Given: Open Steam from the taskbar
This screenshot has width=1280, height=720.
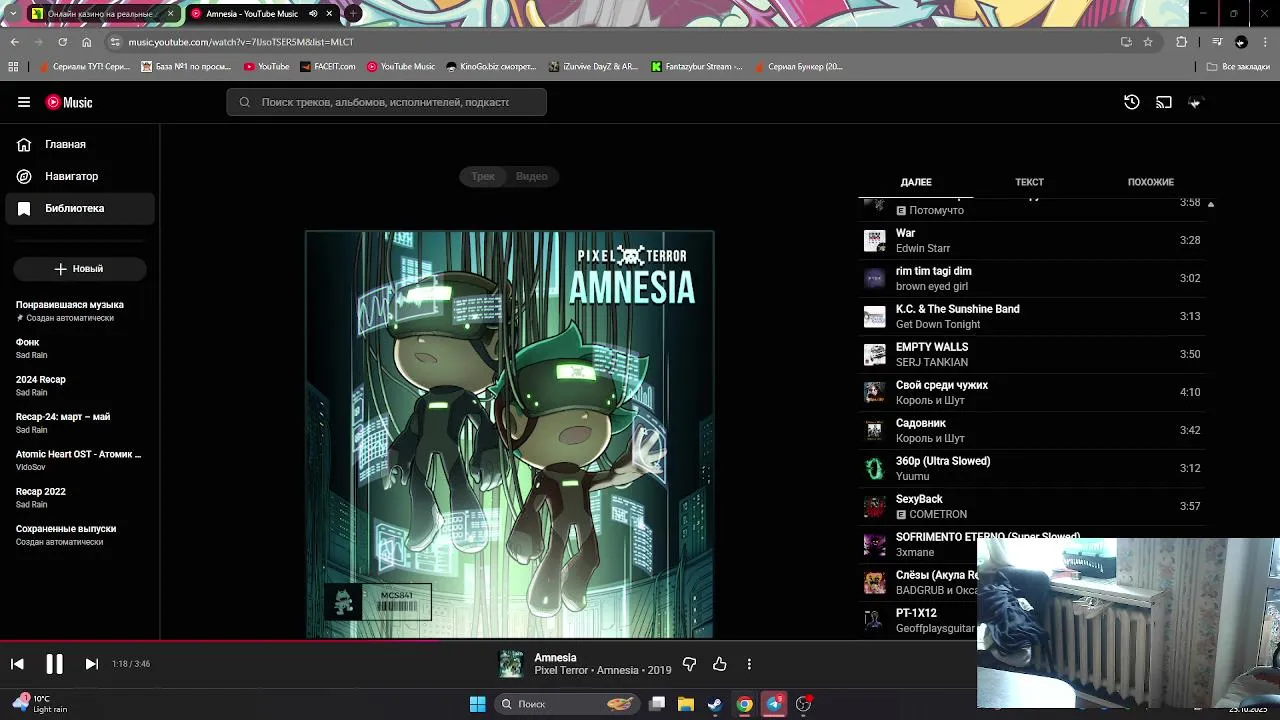Looking at the screenshot, I should (715, 704).
